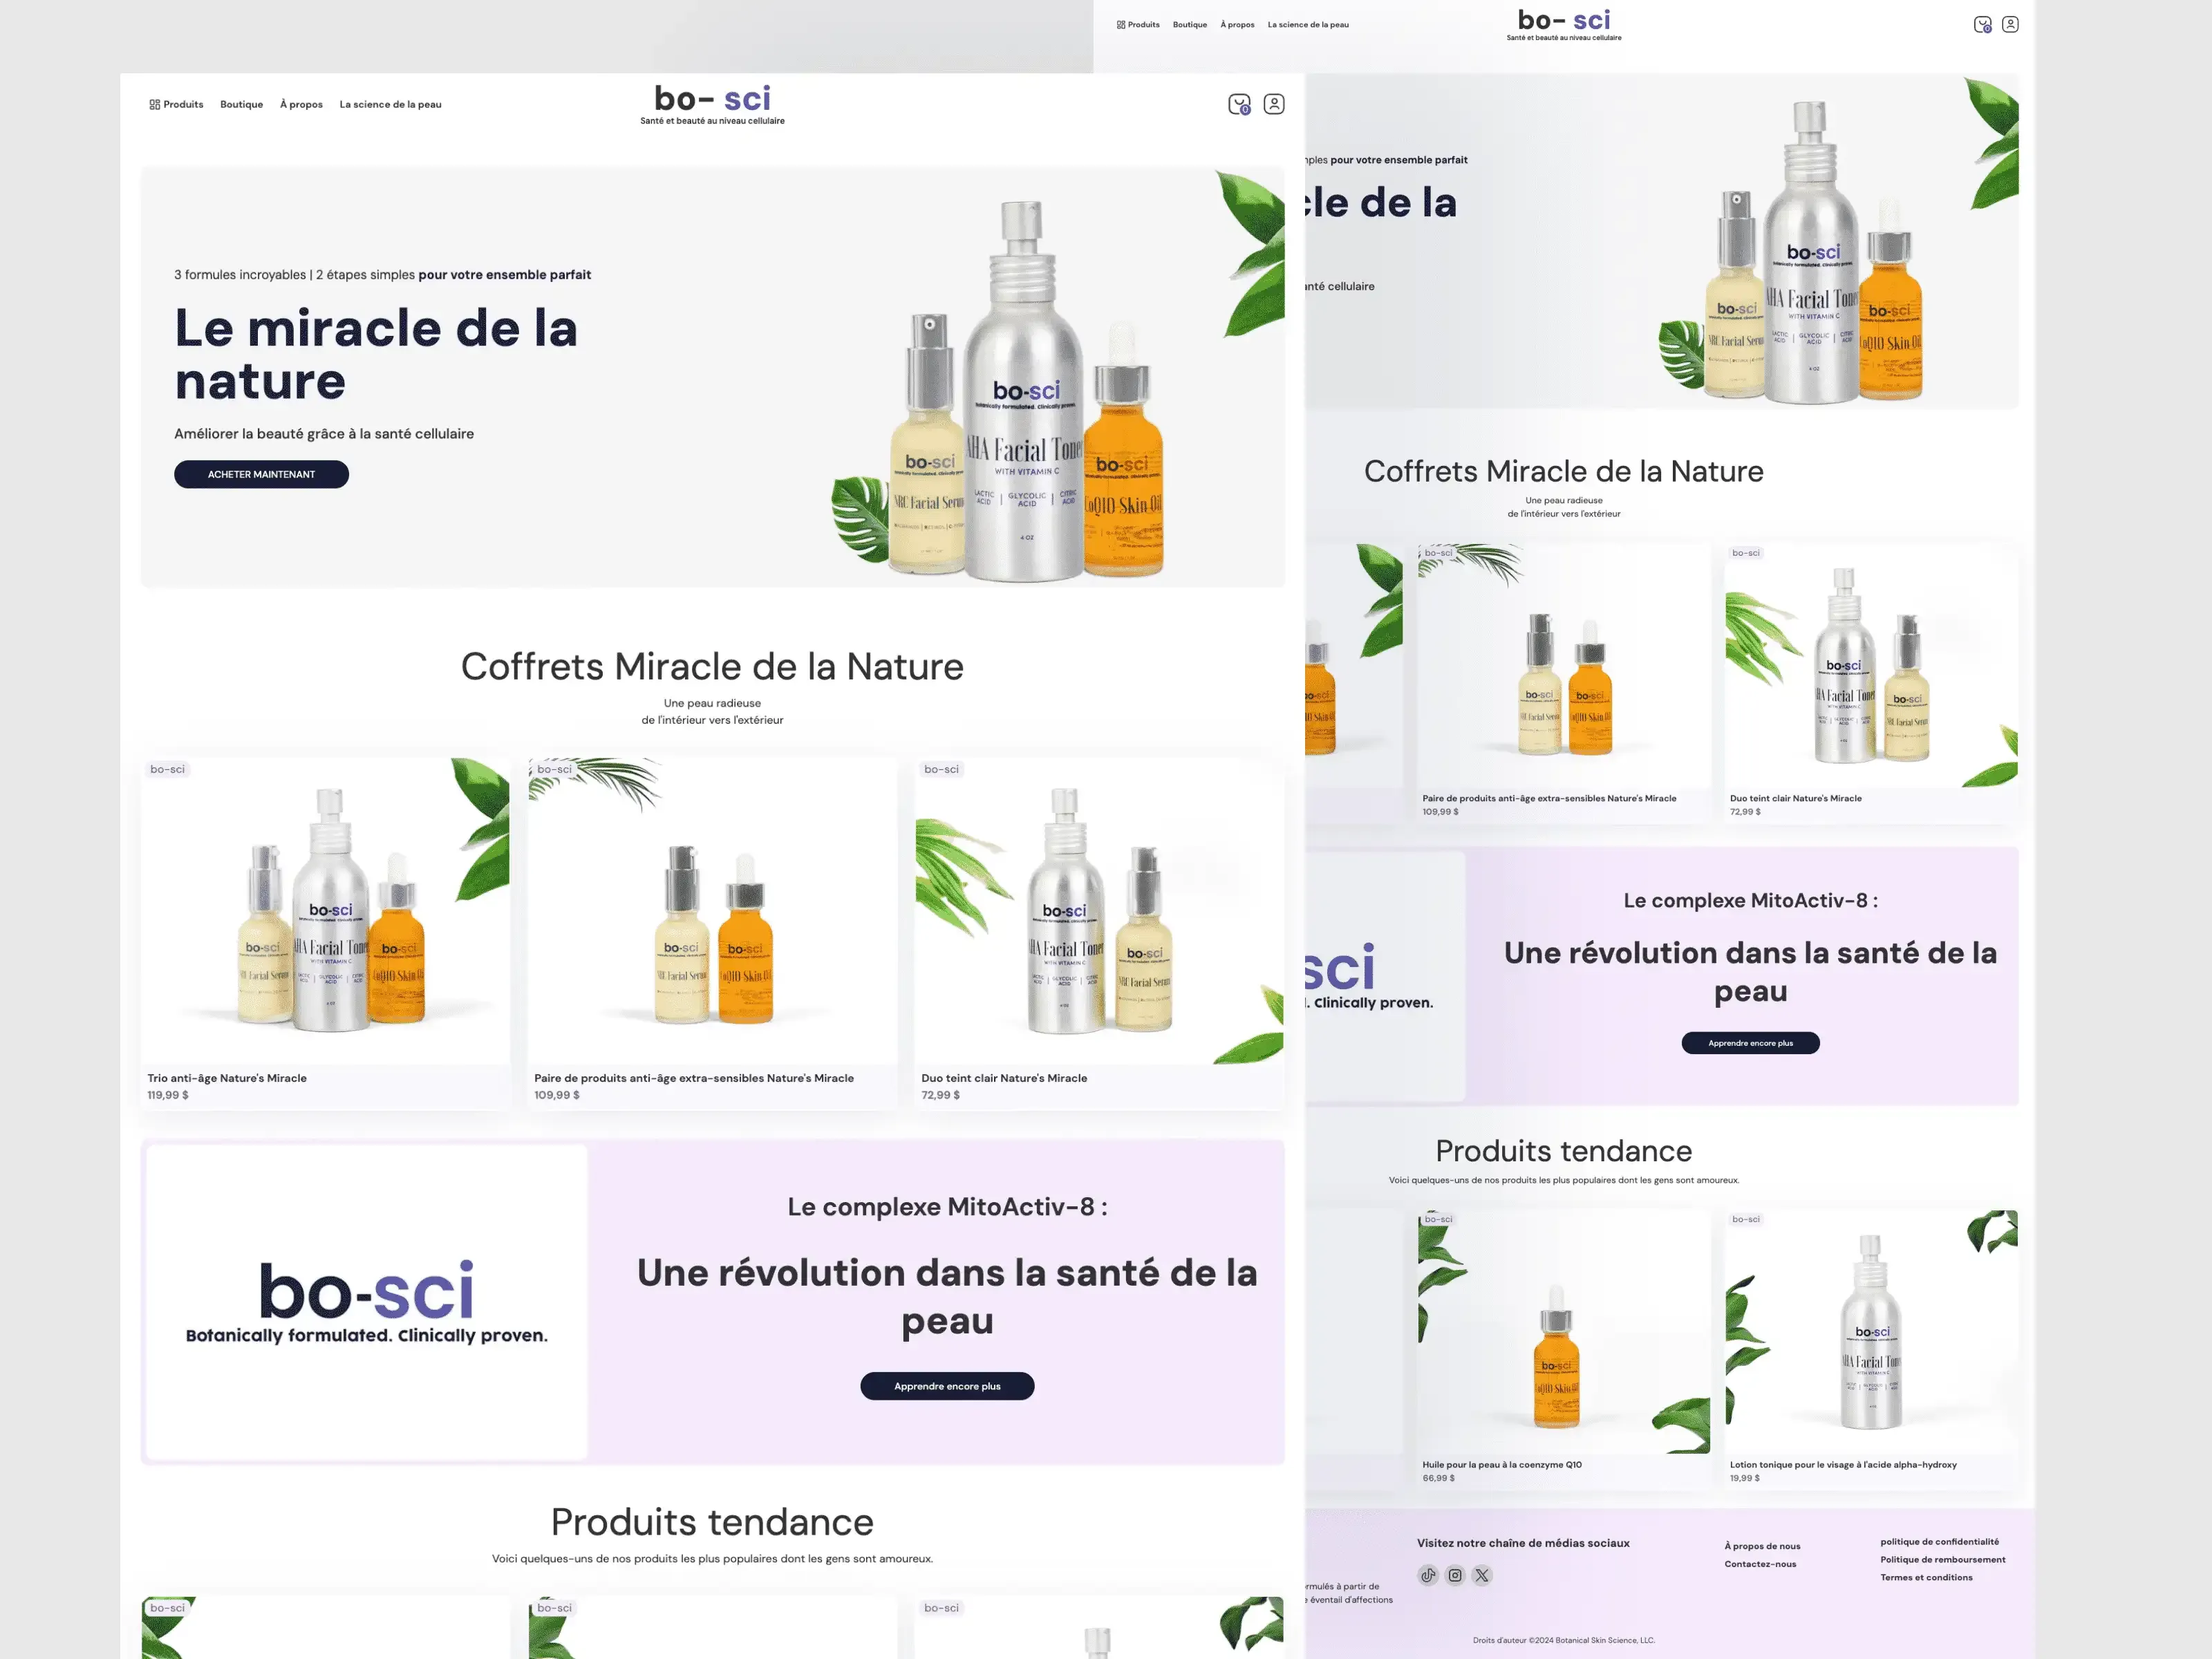
Task: Click the account icon in the top-right window
Action: [x=2010, y=24]
